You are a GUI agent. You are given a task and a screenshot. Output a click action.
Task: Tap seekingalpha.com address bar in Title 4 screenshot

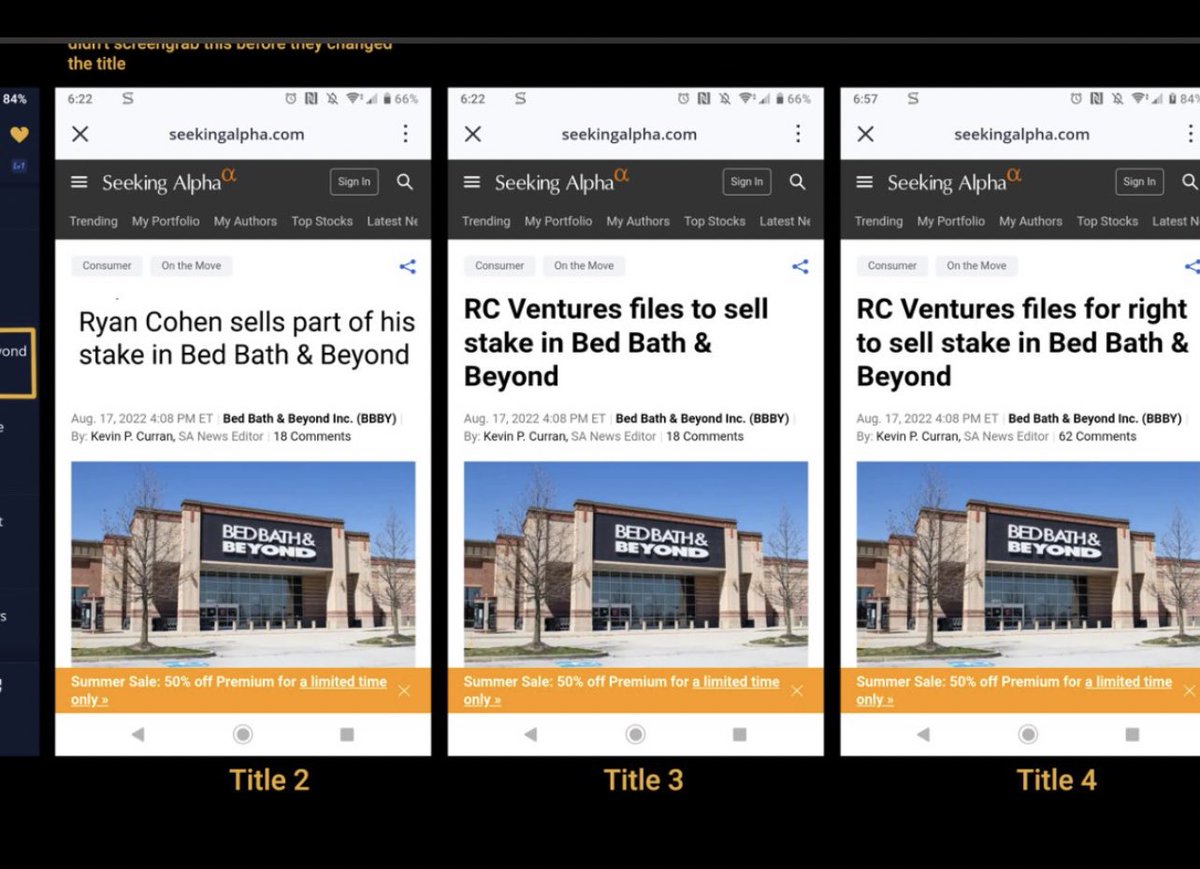click(1022, 134)
